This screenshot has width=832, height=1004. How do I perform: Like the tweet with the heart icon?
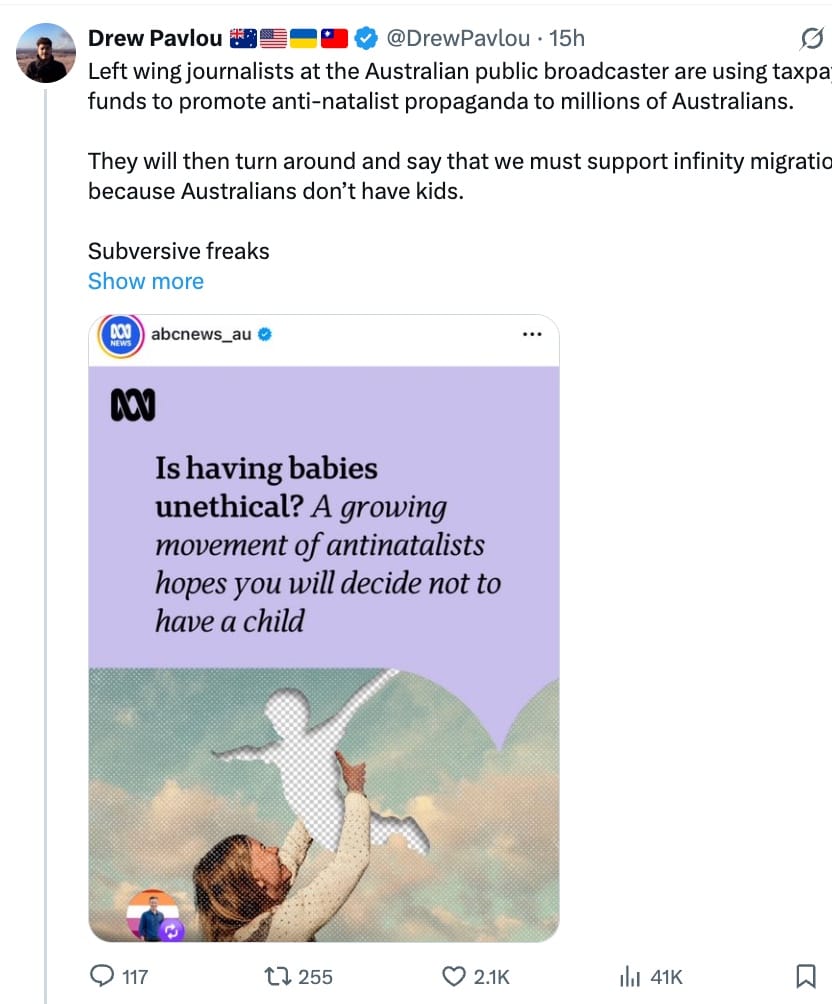coord(454,976)
